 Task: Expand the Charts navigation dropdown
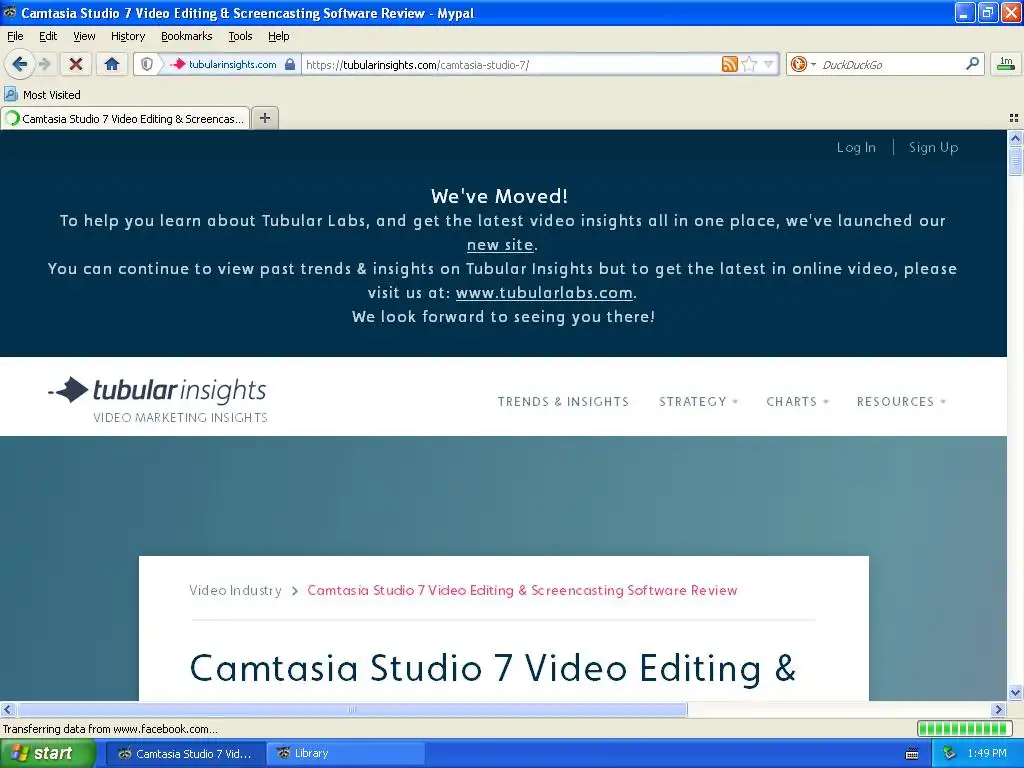pos(797,401)
